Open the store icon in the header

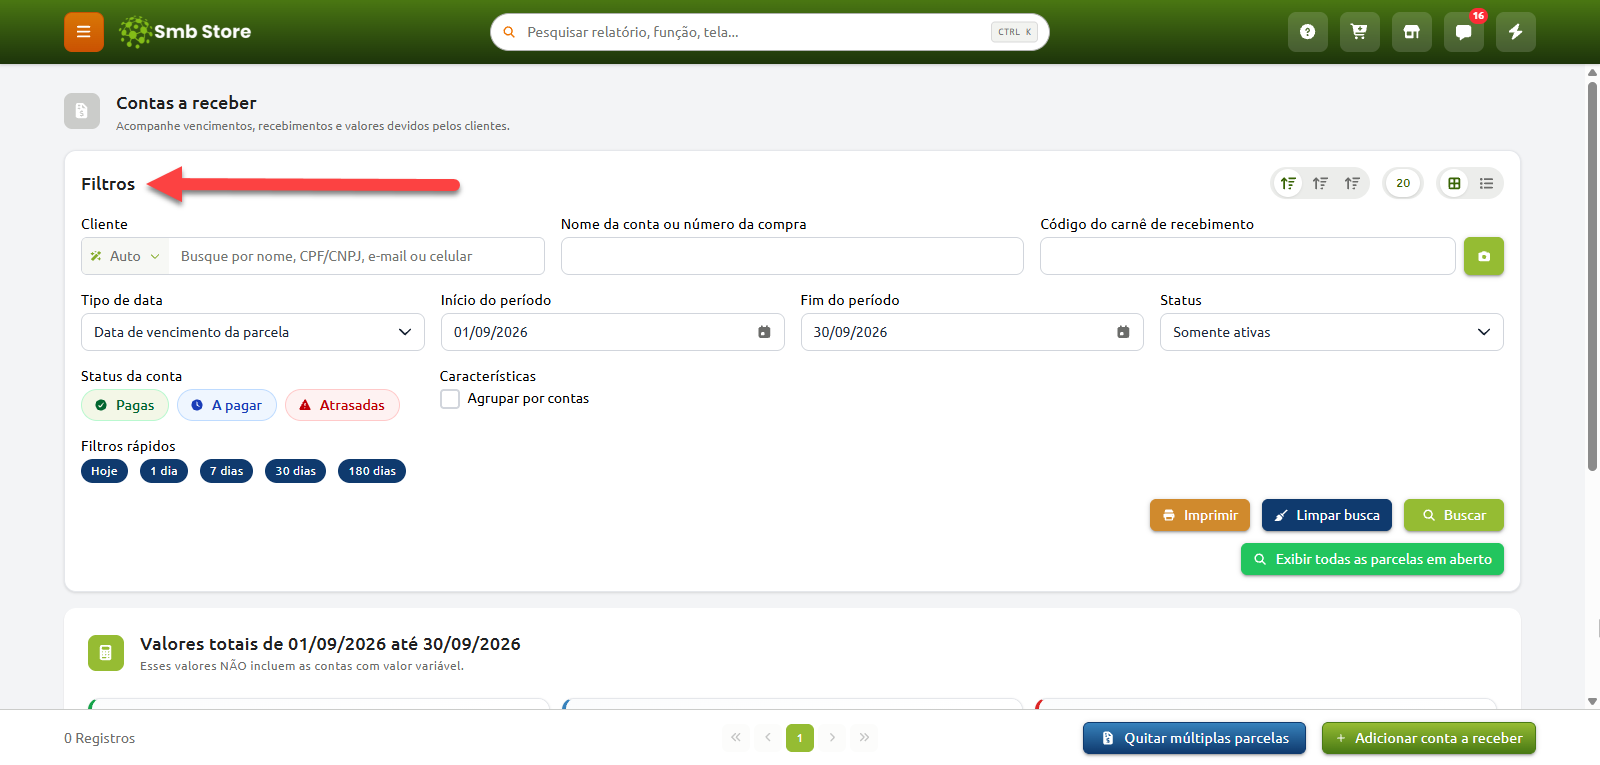[1411, 32]
